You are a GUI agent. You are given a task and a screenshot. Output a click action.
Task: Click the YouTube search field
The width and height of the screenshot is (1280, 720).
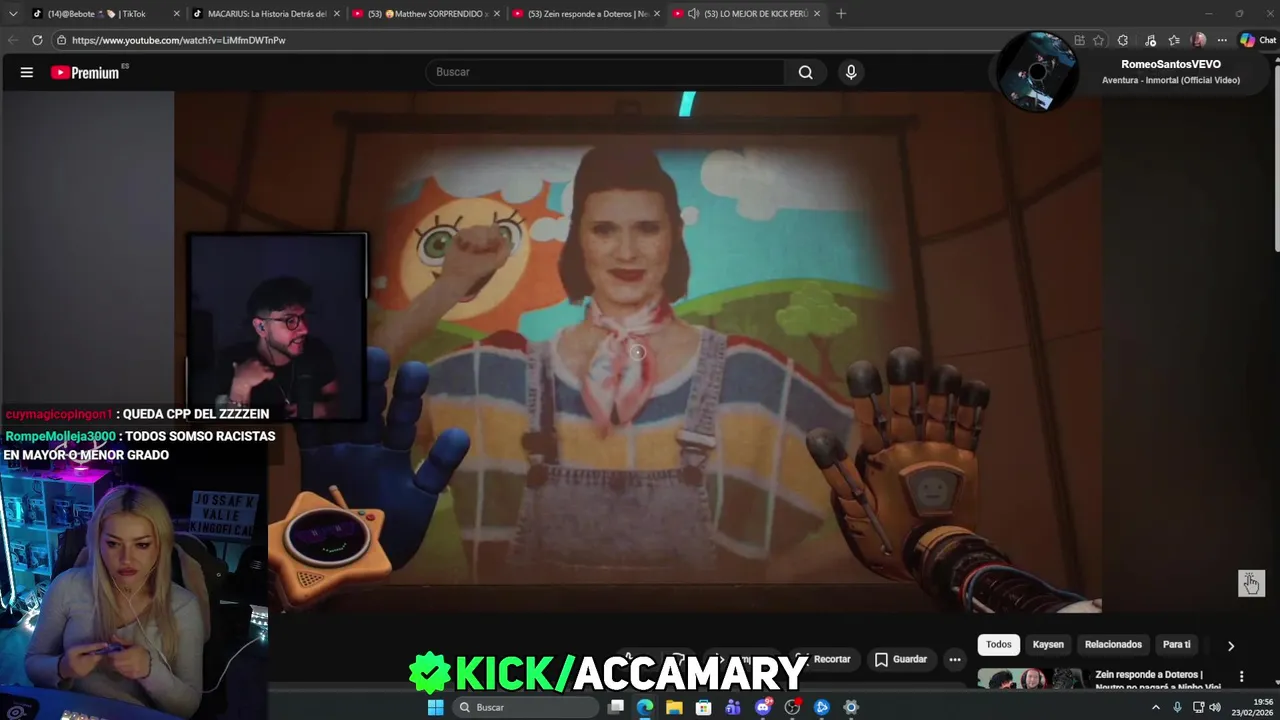pos(606,72)
